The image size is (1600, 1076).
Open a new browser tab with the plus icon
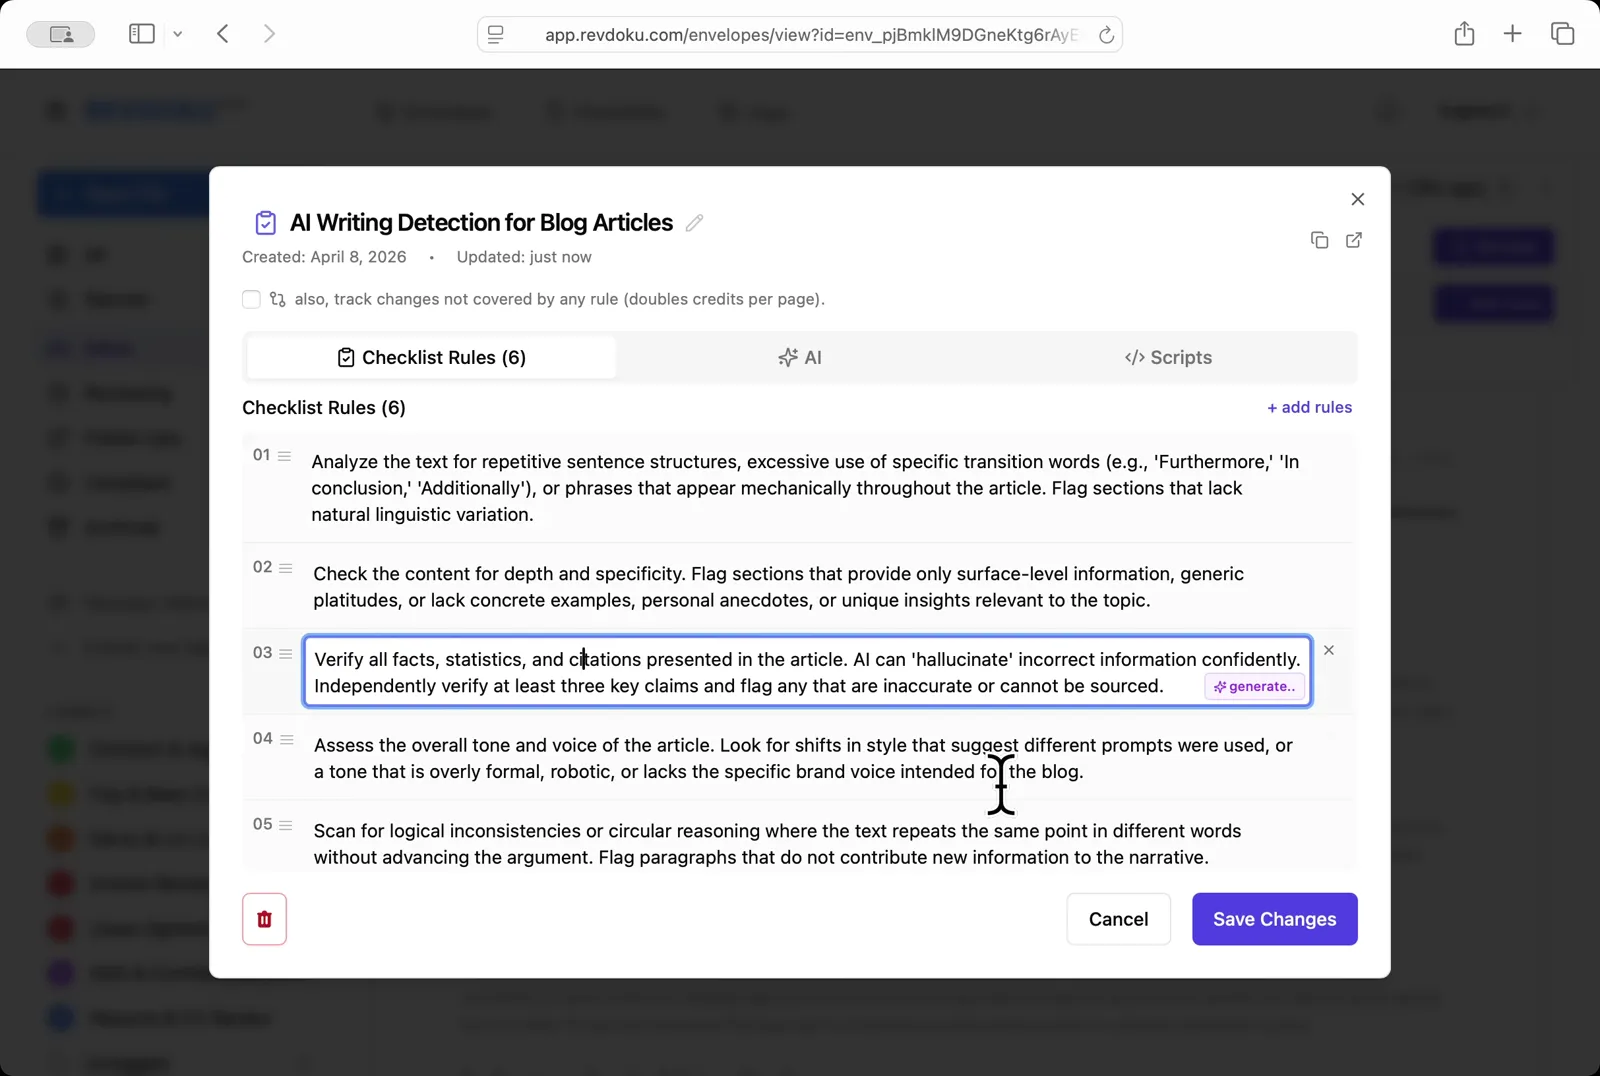click(x=1512, y=33)
